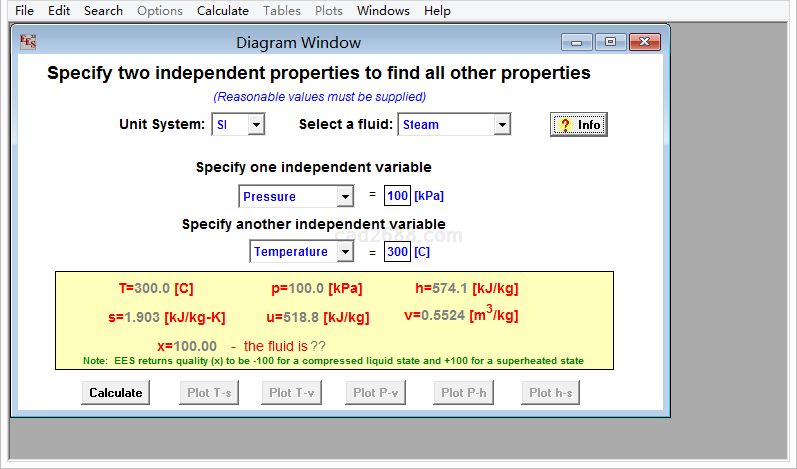Image resolution: width=797 pixels, height=469 pixels.
Task: Click the Plot P-v button
Action: (376, 393)
